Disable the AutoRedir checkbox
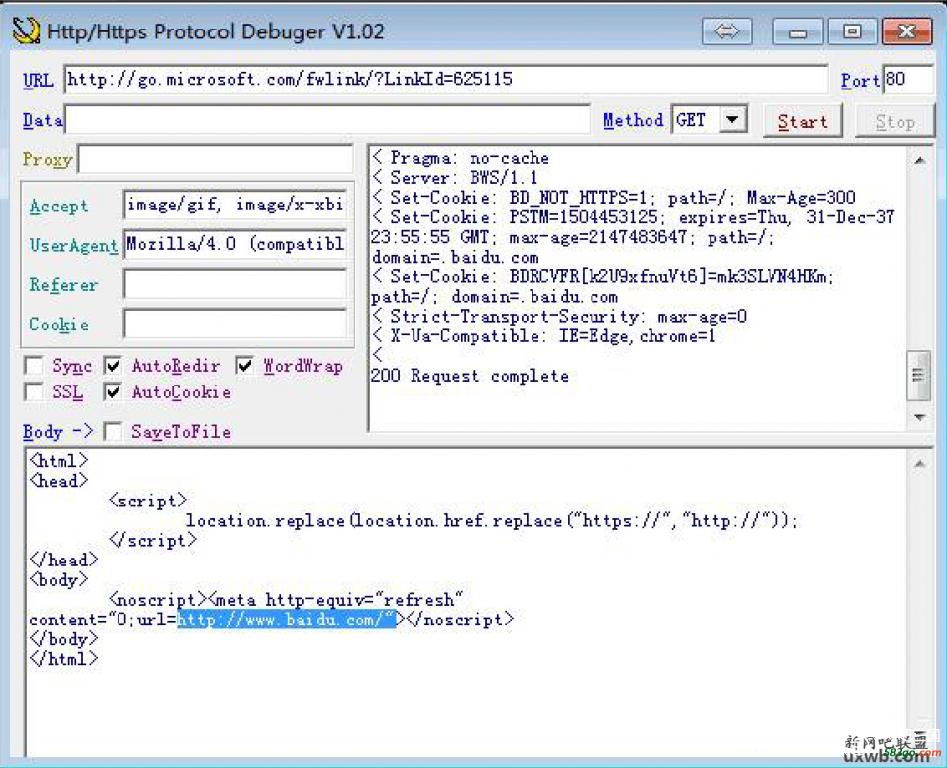This screenshot has width=947, height=768. click(113, 365)
